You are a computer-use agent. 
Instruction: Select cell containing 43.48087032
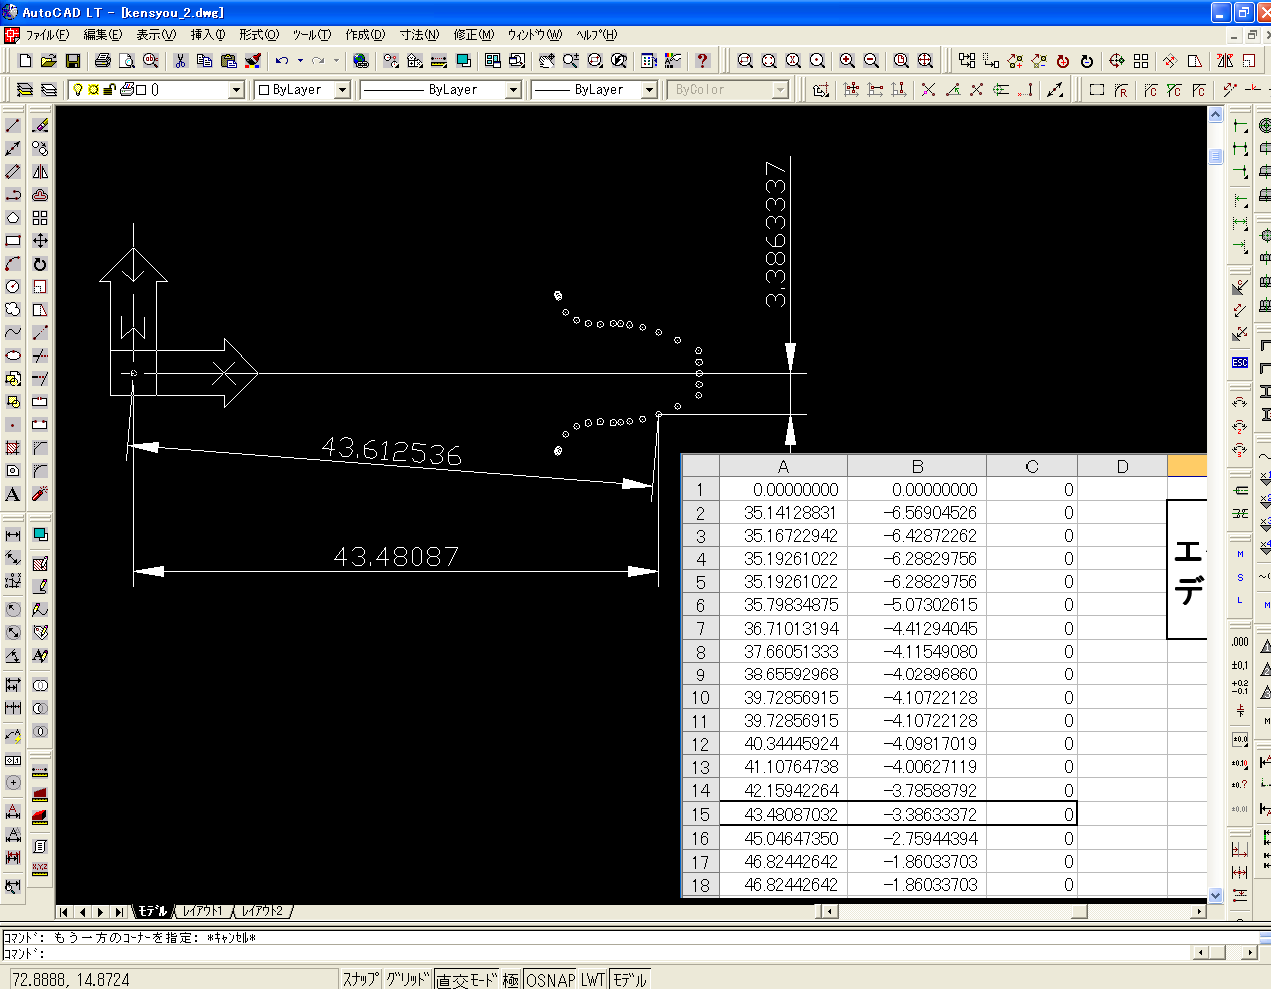pyautogui.click(x=783, y=815)
